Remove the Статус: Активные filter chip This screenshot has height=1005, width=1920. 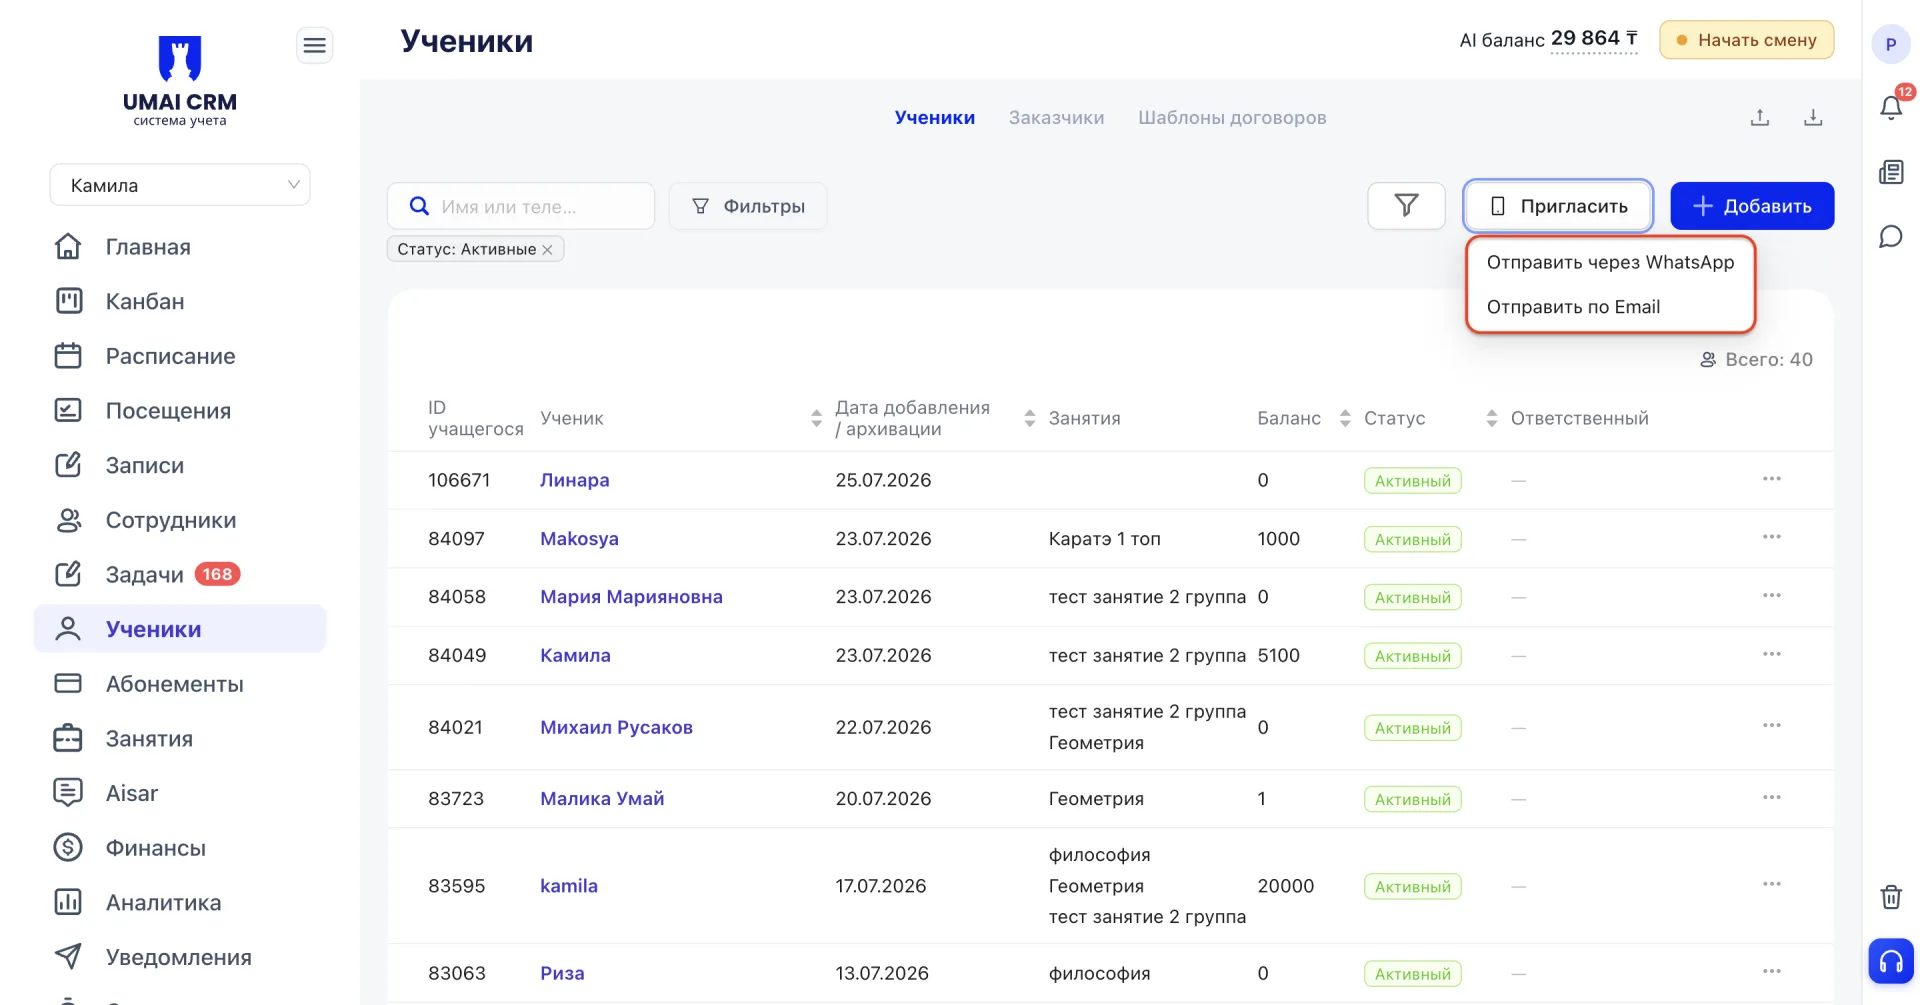[548, 250]
